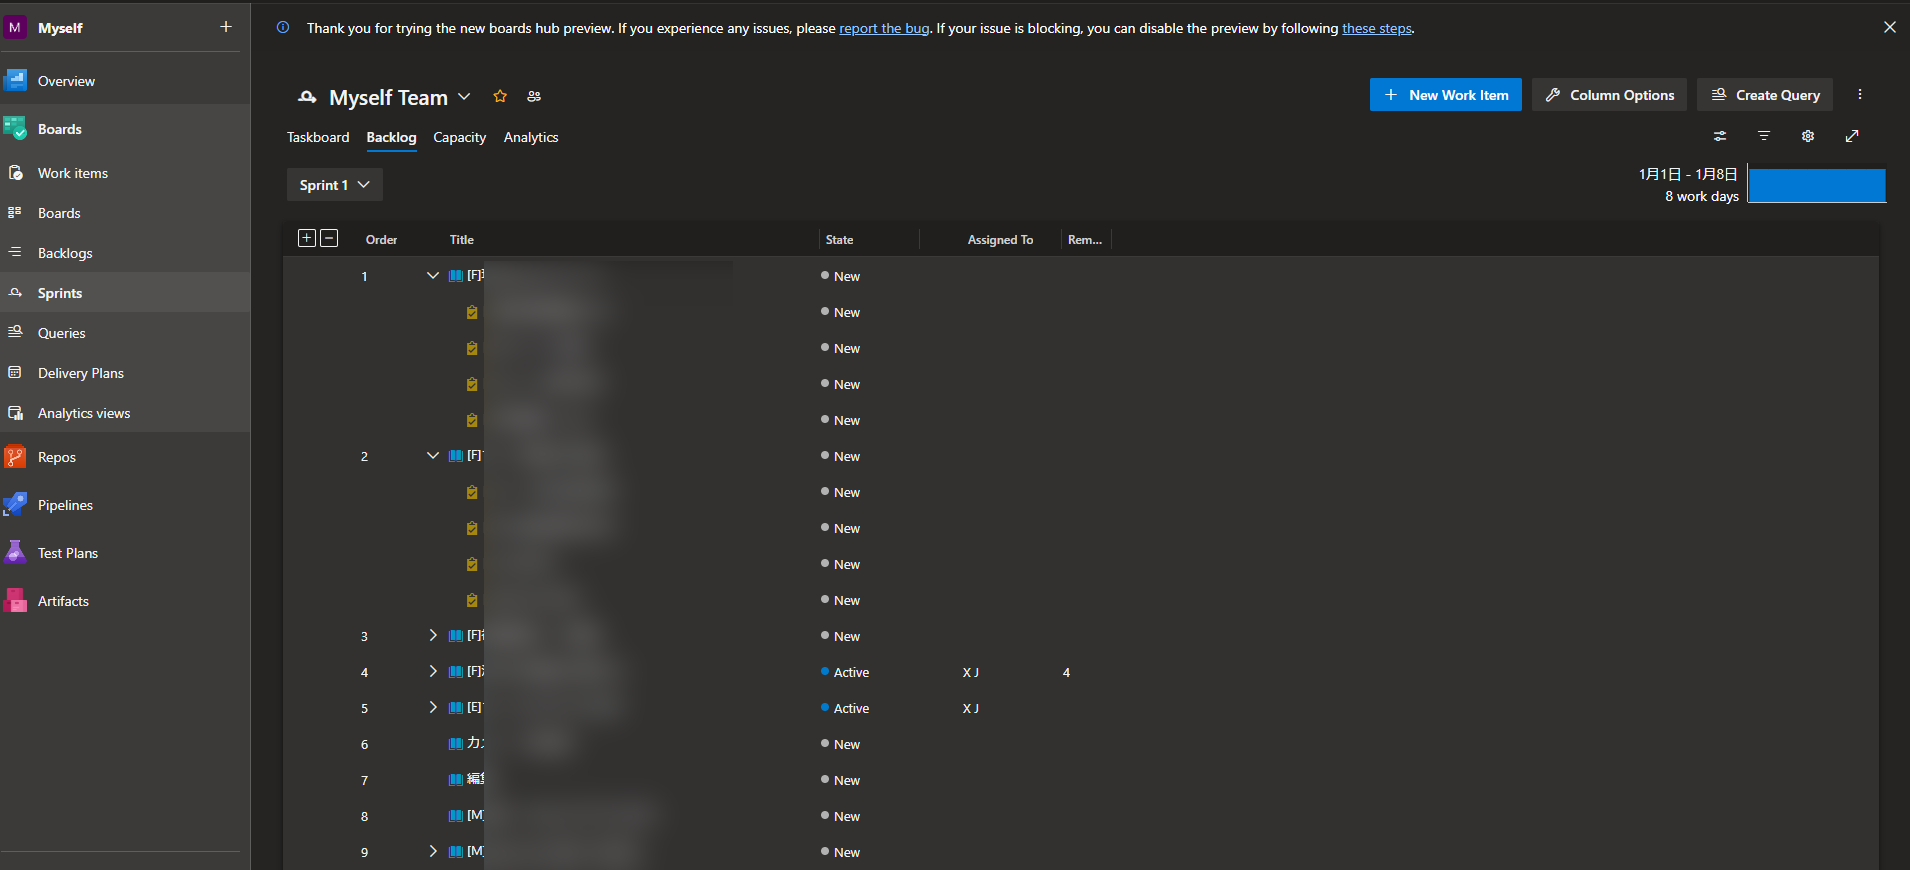Open the Boards hub with checkmark icon
The width and height of the screenshot is (1910, 870).
[125, 129]
